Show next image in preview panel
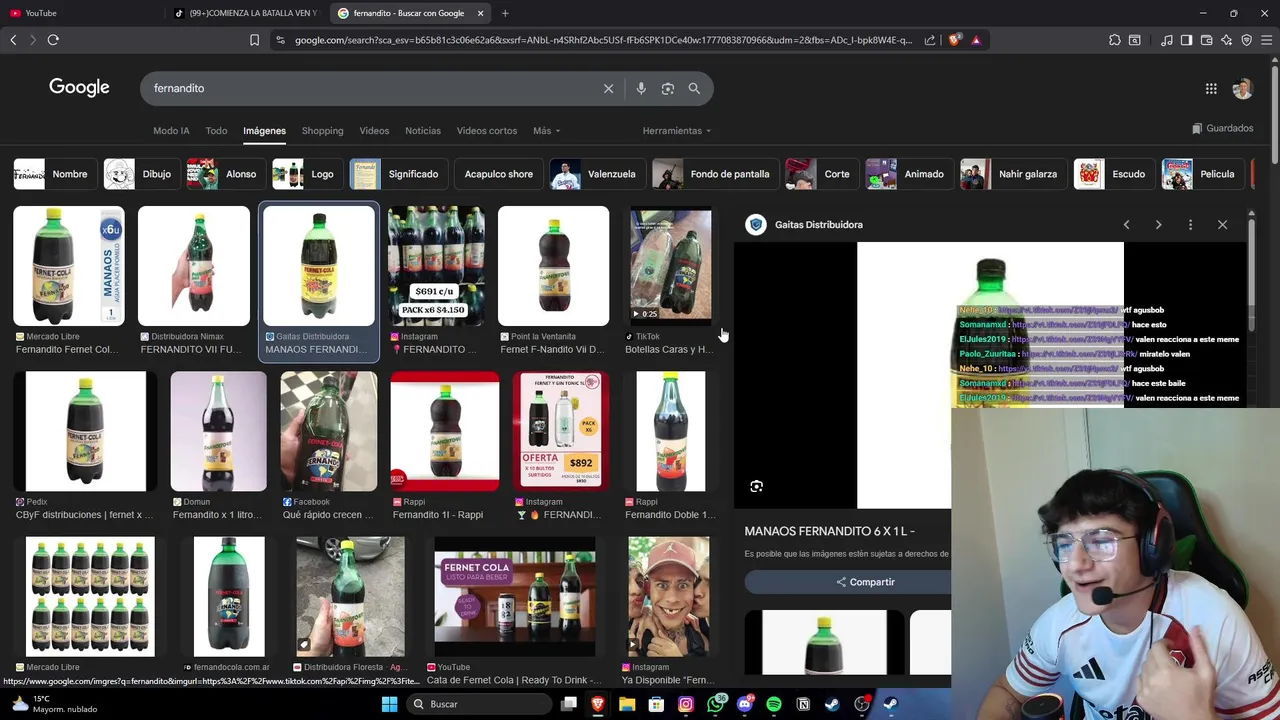Viewport: 1280px width, 720px height. click(x=1158, y=225)
